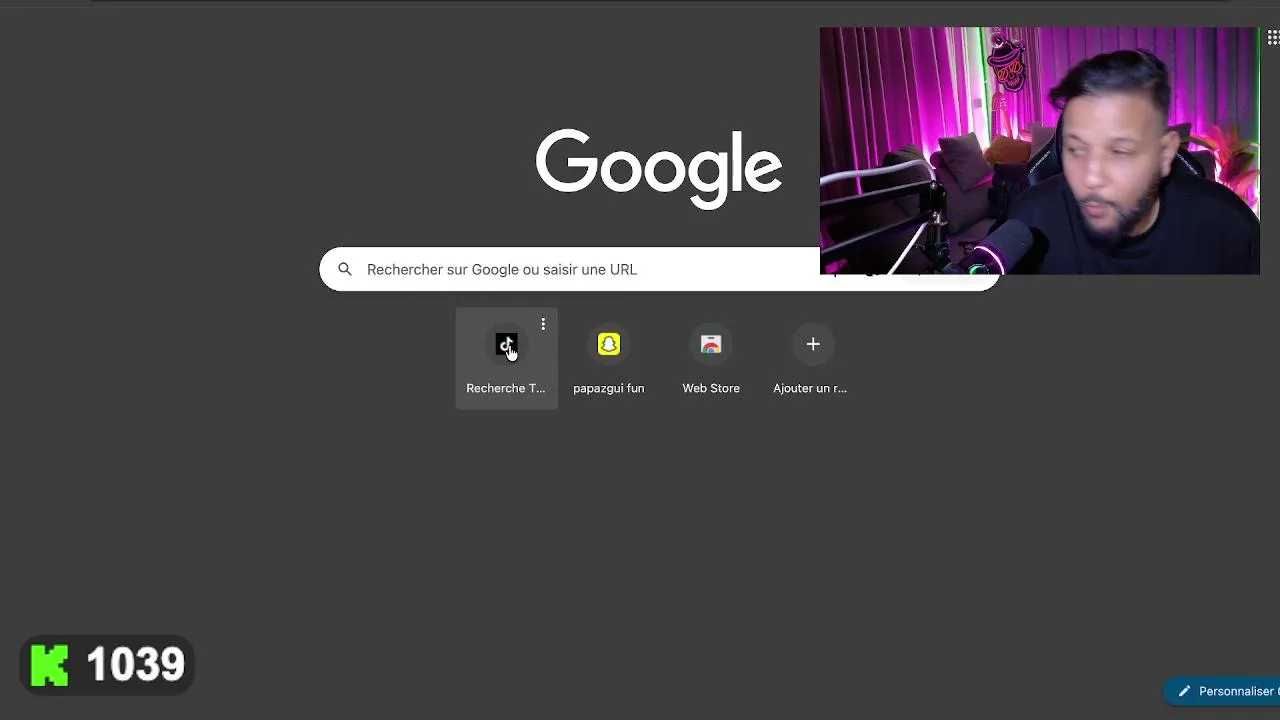Click the green Kick logo overlay

coord(50,665)
